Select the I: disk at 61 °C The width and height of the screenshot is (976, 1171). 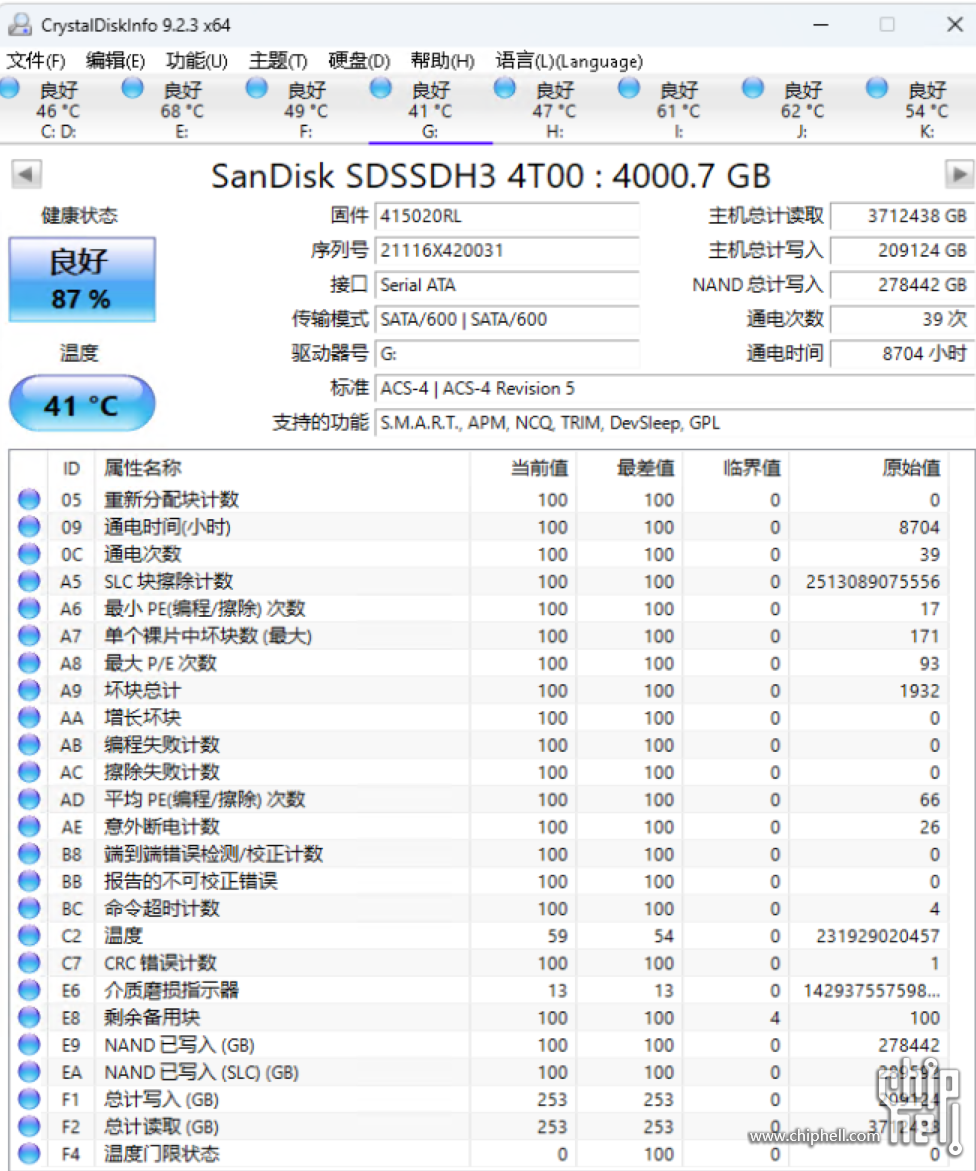pos(678,111)
